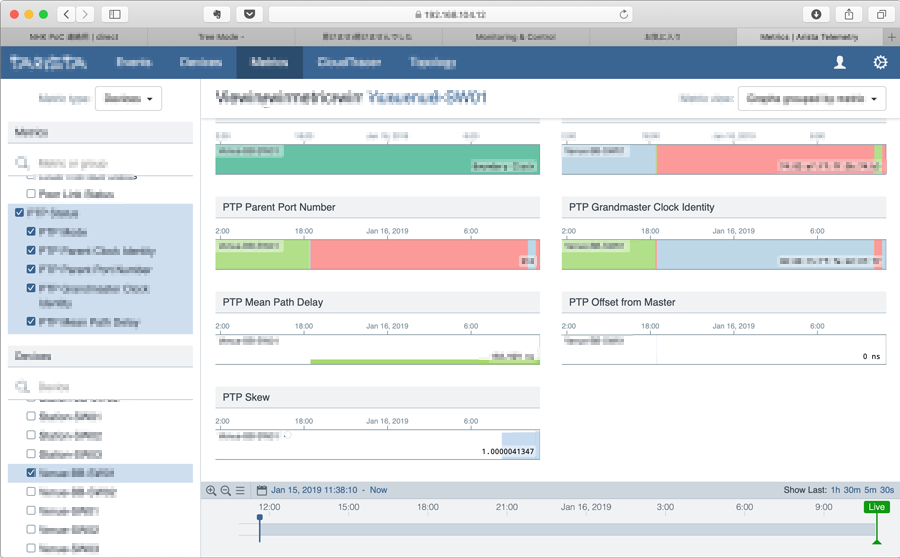This screenshot has height=558, width=900.
Task: Open the calendar date picker icon
Action: click(x=262, y=490)
